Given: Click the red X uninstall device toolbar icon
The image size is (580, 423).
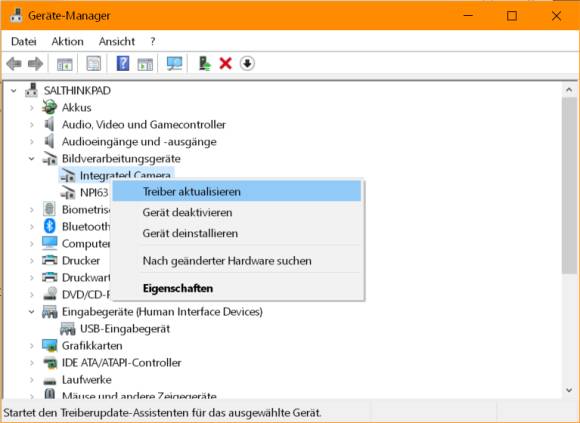Looking at the screenshot, I should click(x=225, y=64).
